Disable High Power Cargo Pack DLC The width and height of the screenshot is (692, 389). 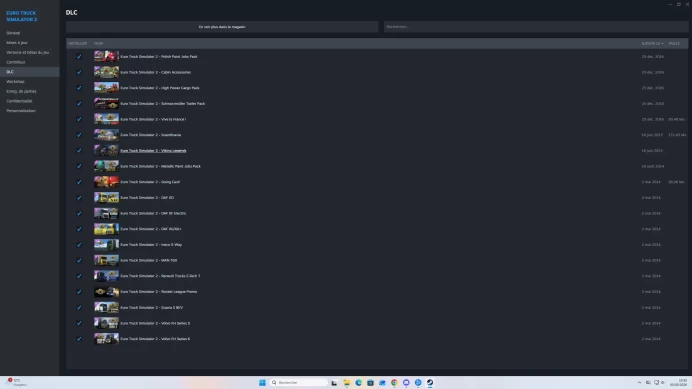point(79,88)
